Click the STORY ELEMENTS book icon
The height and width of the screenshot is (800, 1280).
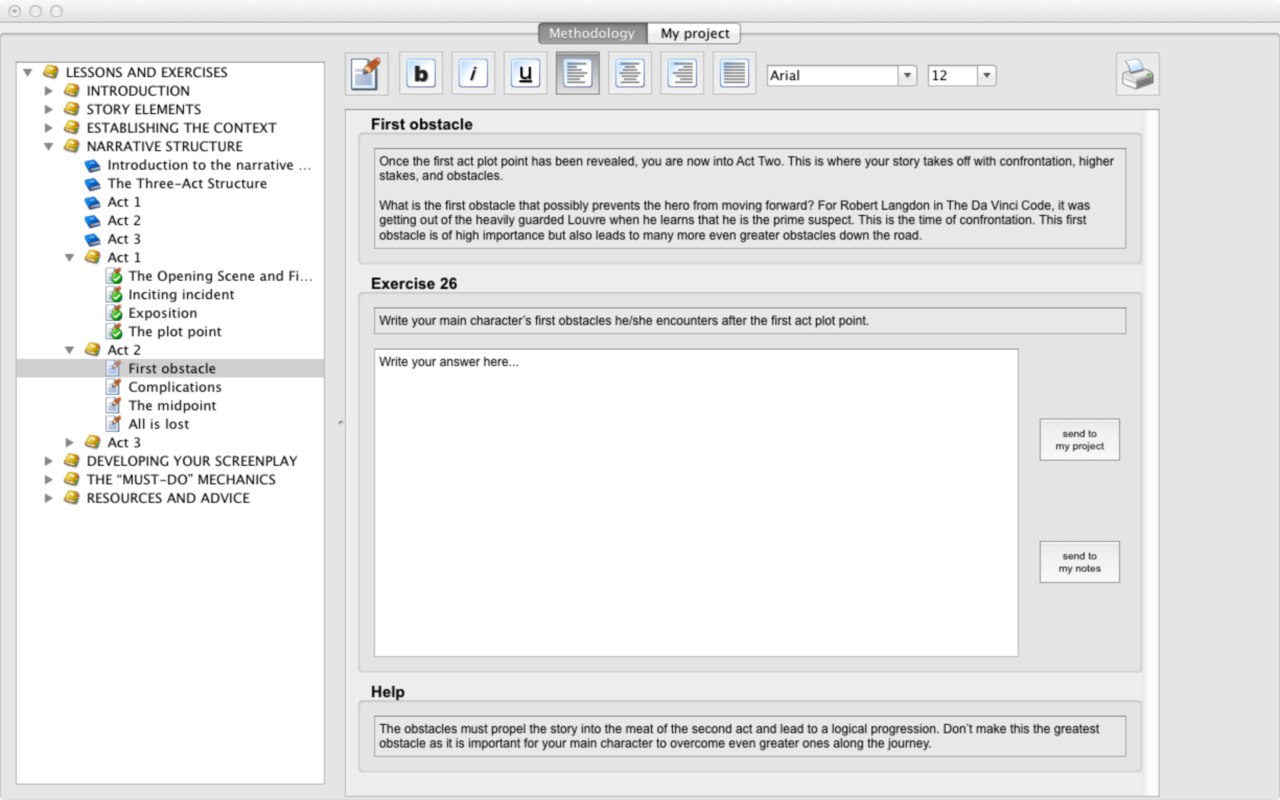tap(71, 109)
